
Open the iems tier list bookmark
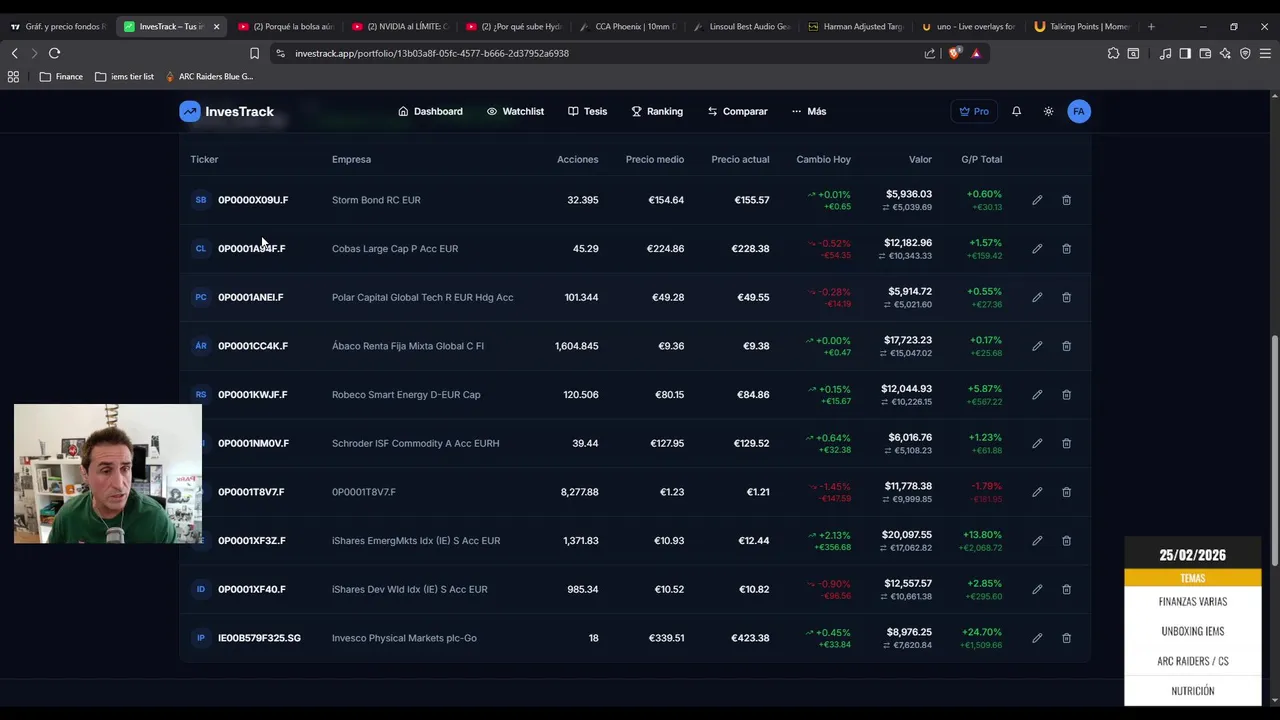pos(124,76)
